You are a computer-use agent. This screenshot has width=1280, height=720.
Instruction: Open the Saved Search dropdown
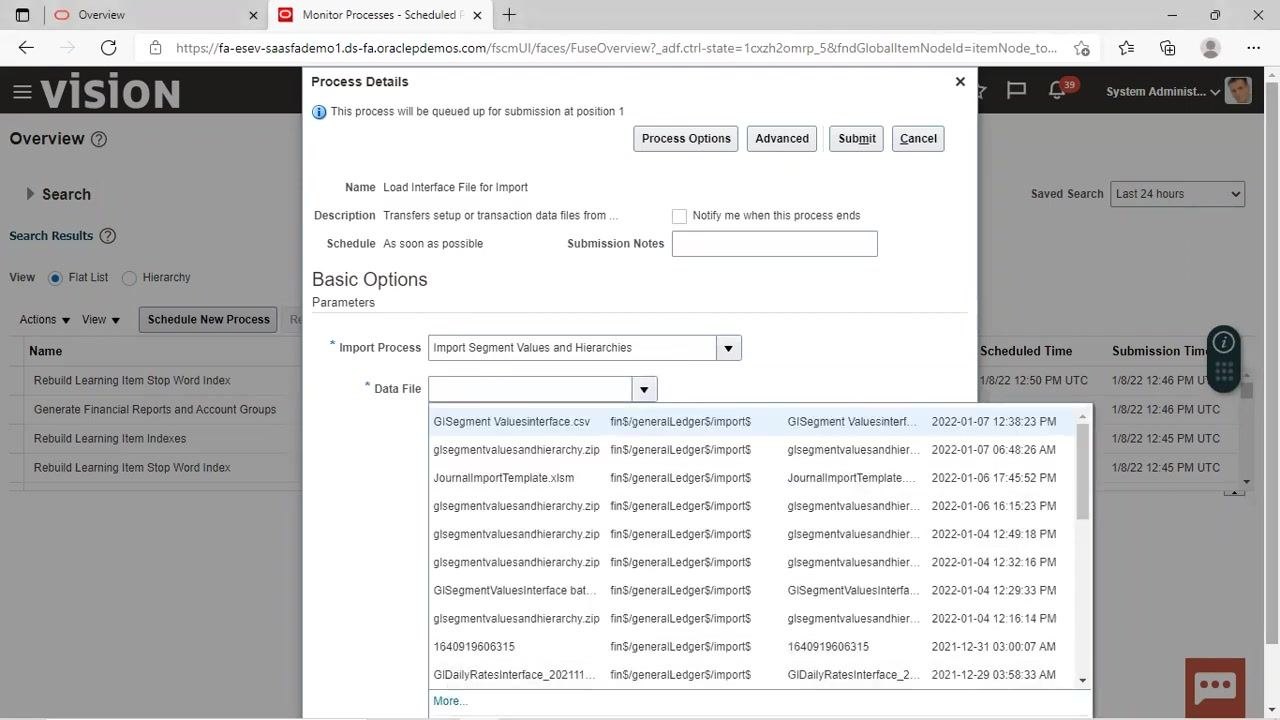click(x=1177, y=194)
